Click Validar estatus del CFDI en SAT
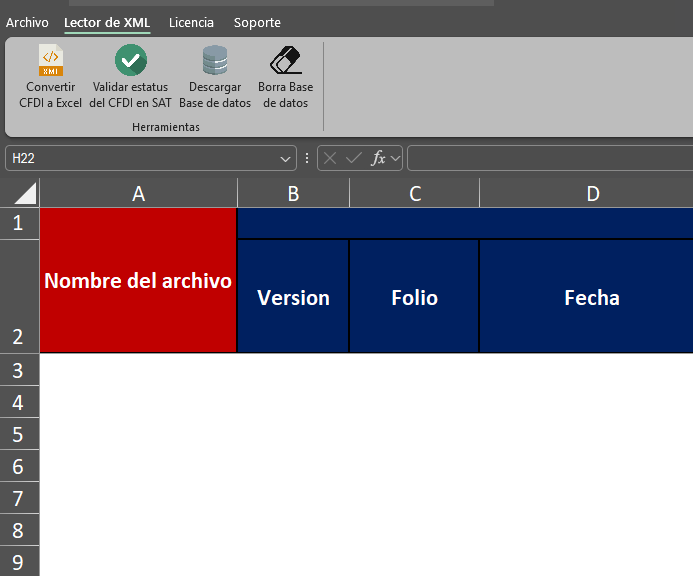 pyautogui.click(x=130, y=62)
